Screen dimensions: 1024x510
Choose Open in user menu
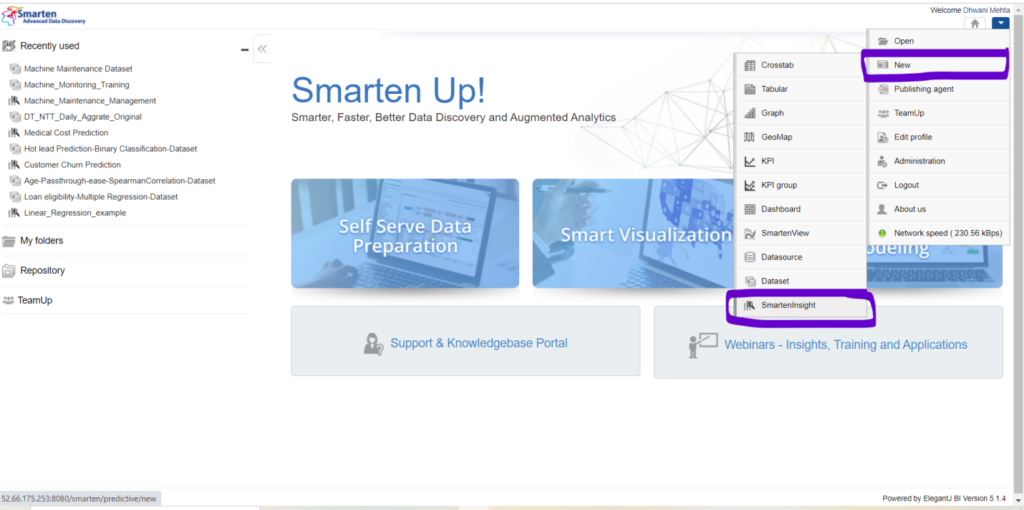(x=938, y=41)
